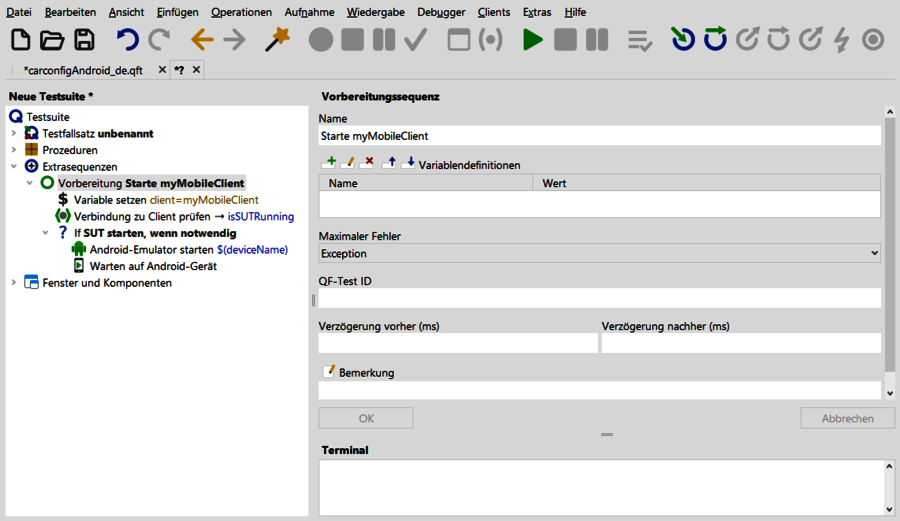
Task: Collapse the Extrasequenzen node
Action: pos(14,167)
